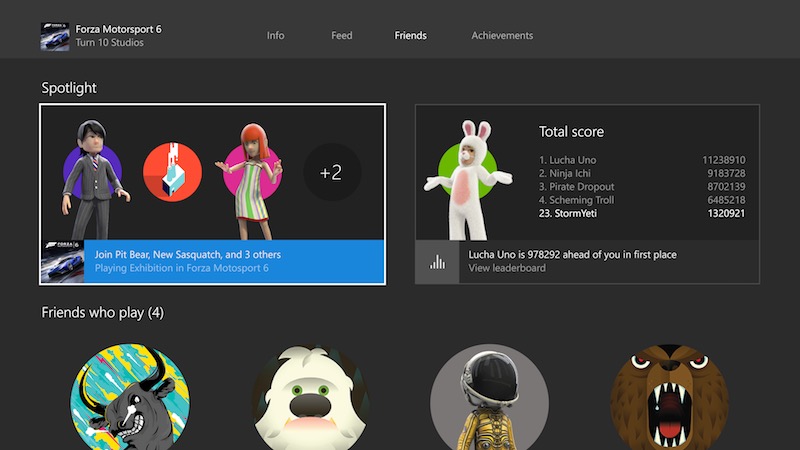Select the bunny costume avatar
This screenshot has height=450, width=800.
pos(467,180)
